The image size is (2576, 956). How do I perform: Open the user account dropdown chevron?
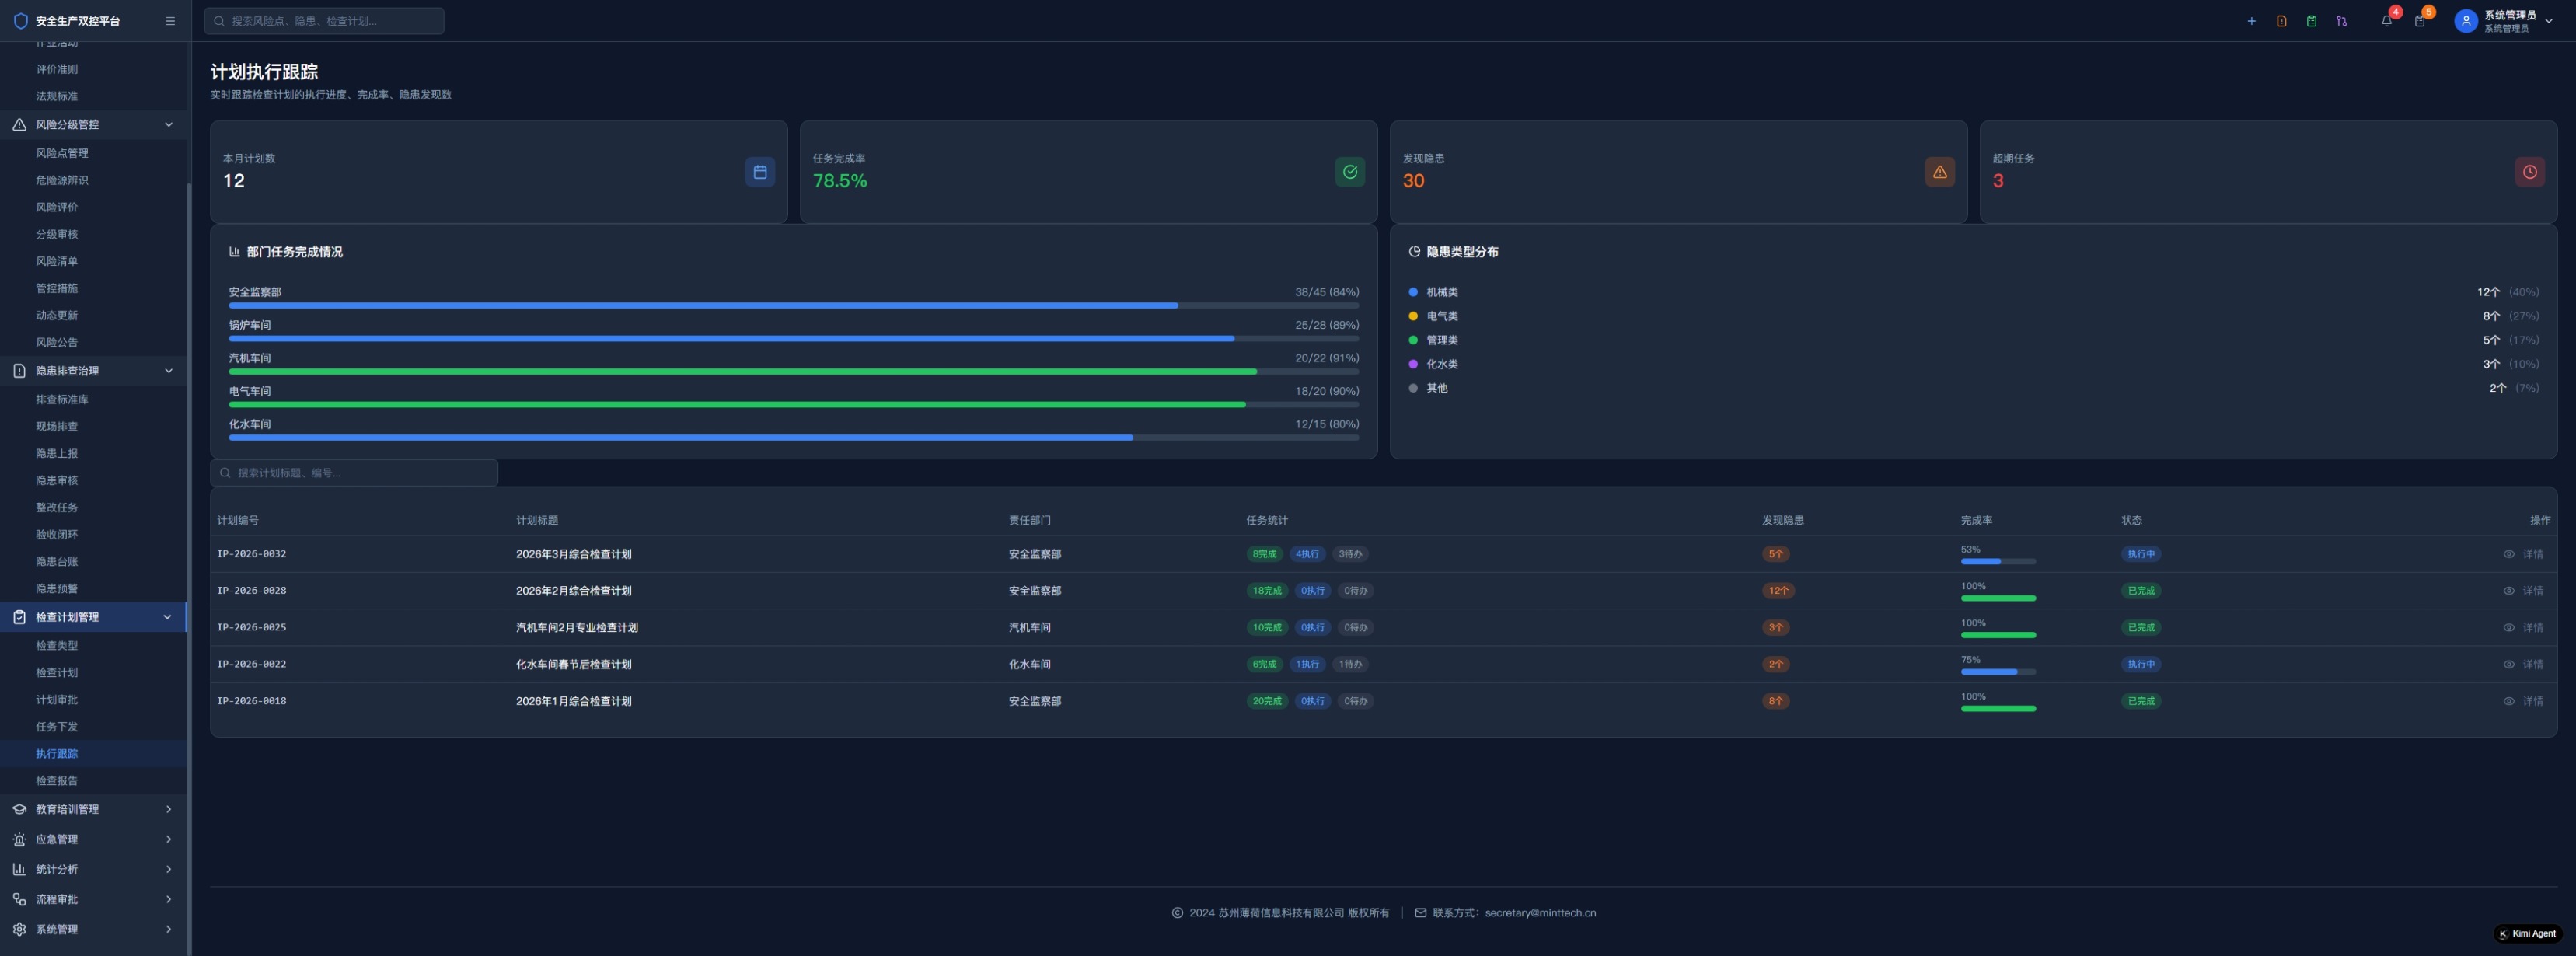(x=2549, y=21)
